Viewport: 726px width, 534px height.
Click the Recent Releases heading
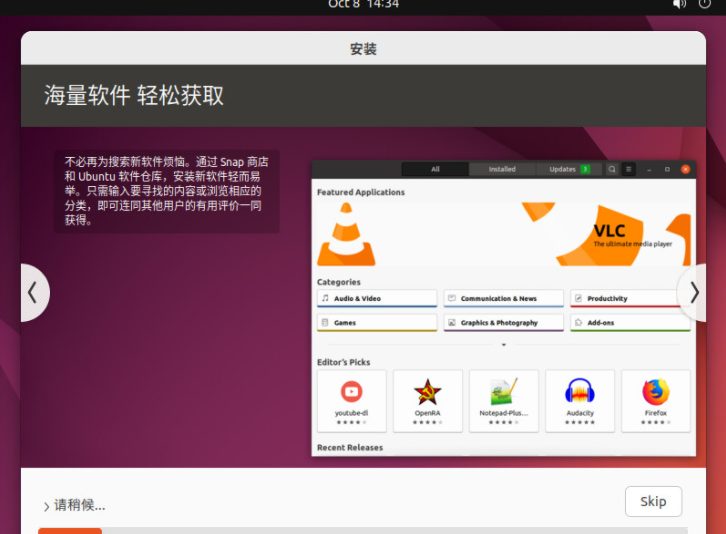350,447
